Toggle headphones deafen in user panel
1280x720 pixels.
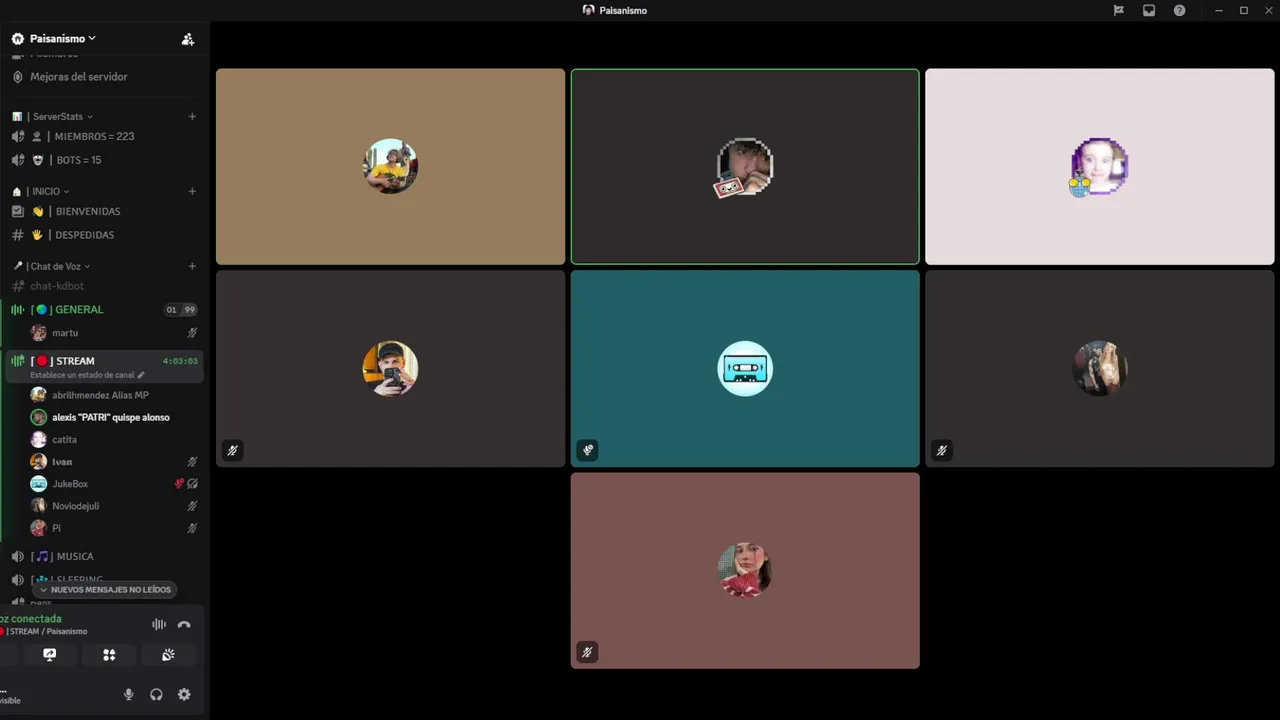click(x=156, y=694)
